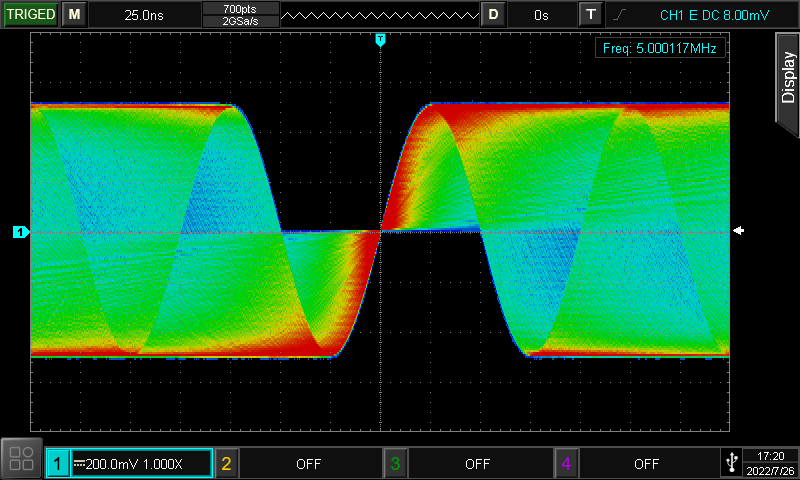
Task: Select the channel 1 number tab
Action: tap(58, 464)
